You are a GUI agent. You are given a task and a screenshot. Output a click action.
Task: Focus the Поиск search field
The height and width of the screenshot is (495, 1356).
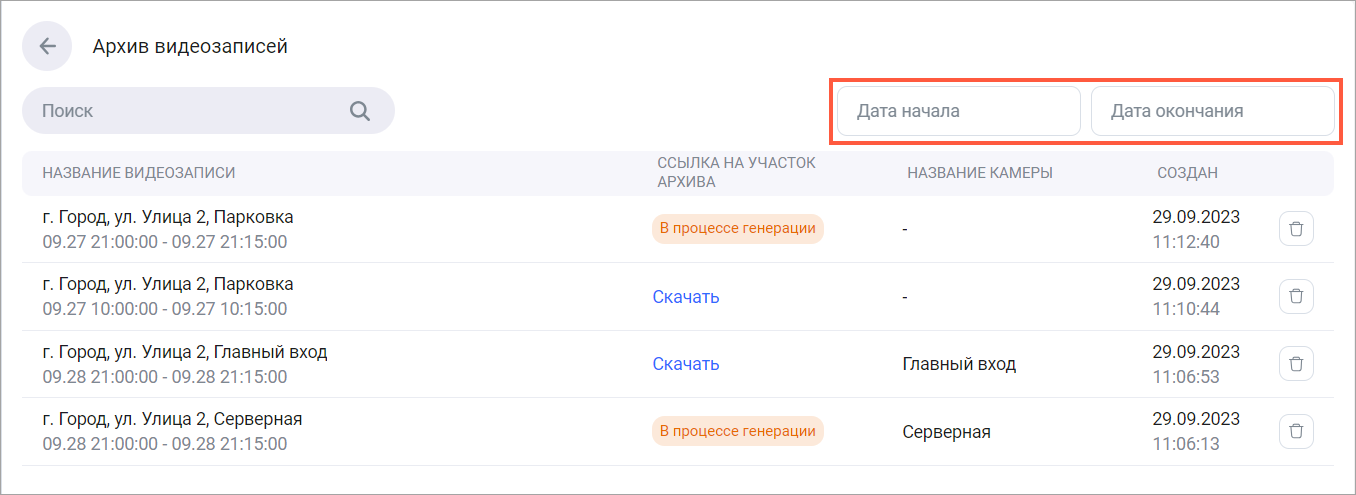click(x=190, y=111)
